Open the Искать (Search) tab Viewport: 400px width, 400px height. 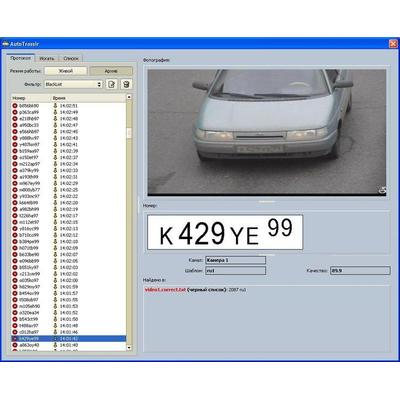click(x=47, y=58)
